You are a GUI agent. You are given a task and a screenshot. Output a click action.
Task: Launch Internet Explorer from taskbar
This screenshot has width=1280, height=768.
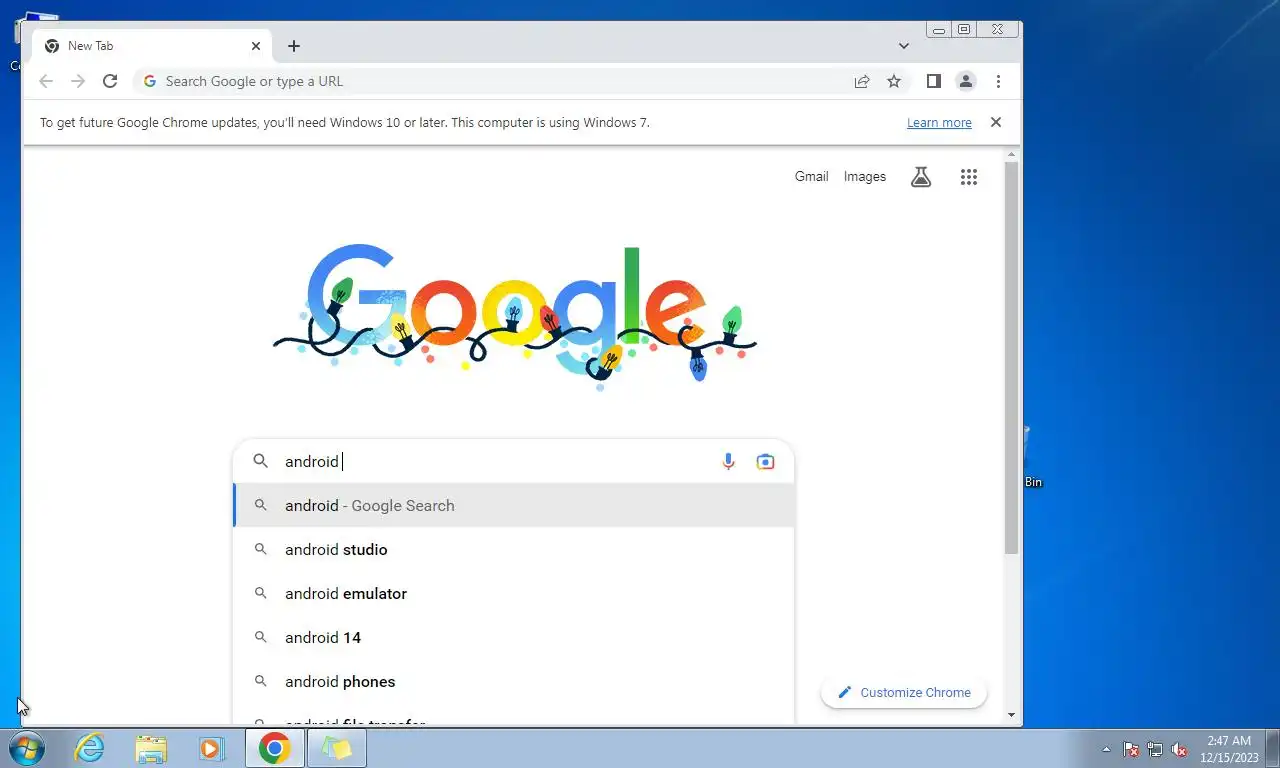click(x=89, y=748)
